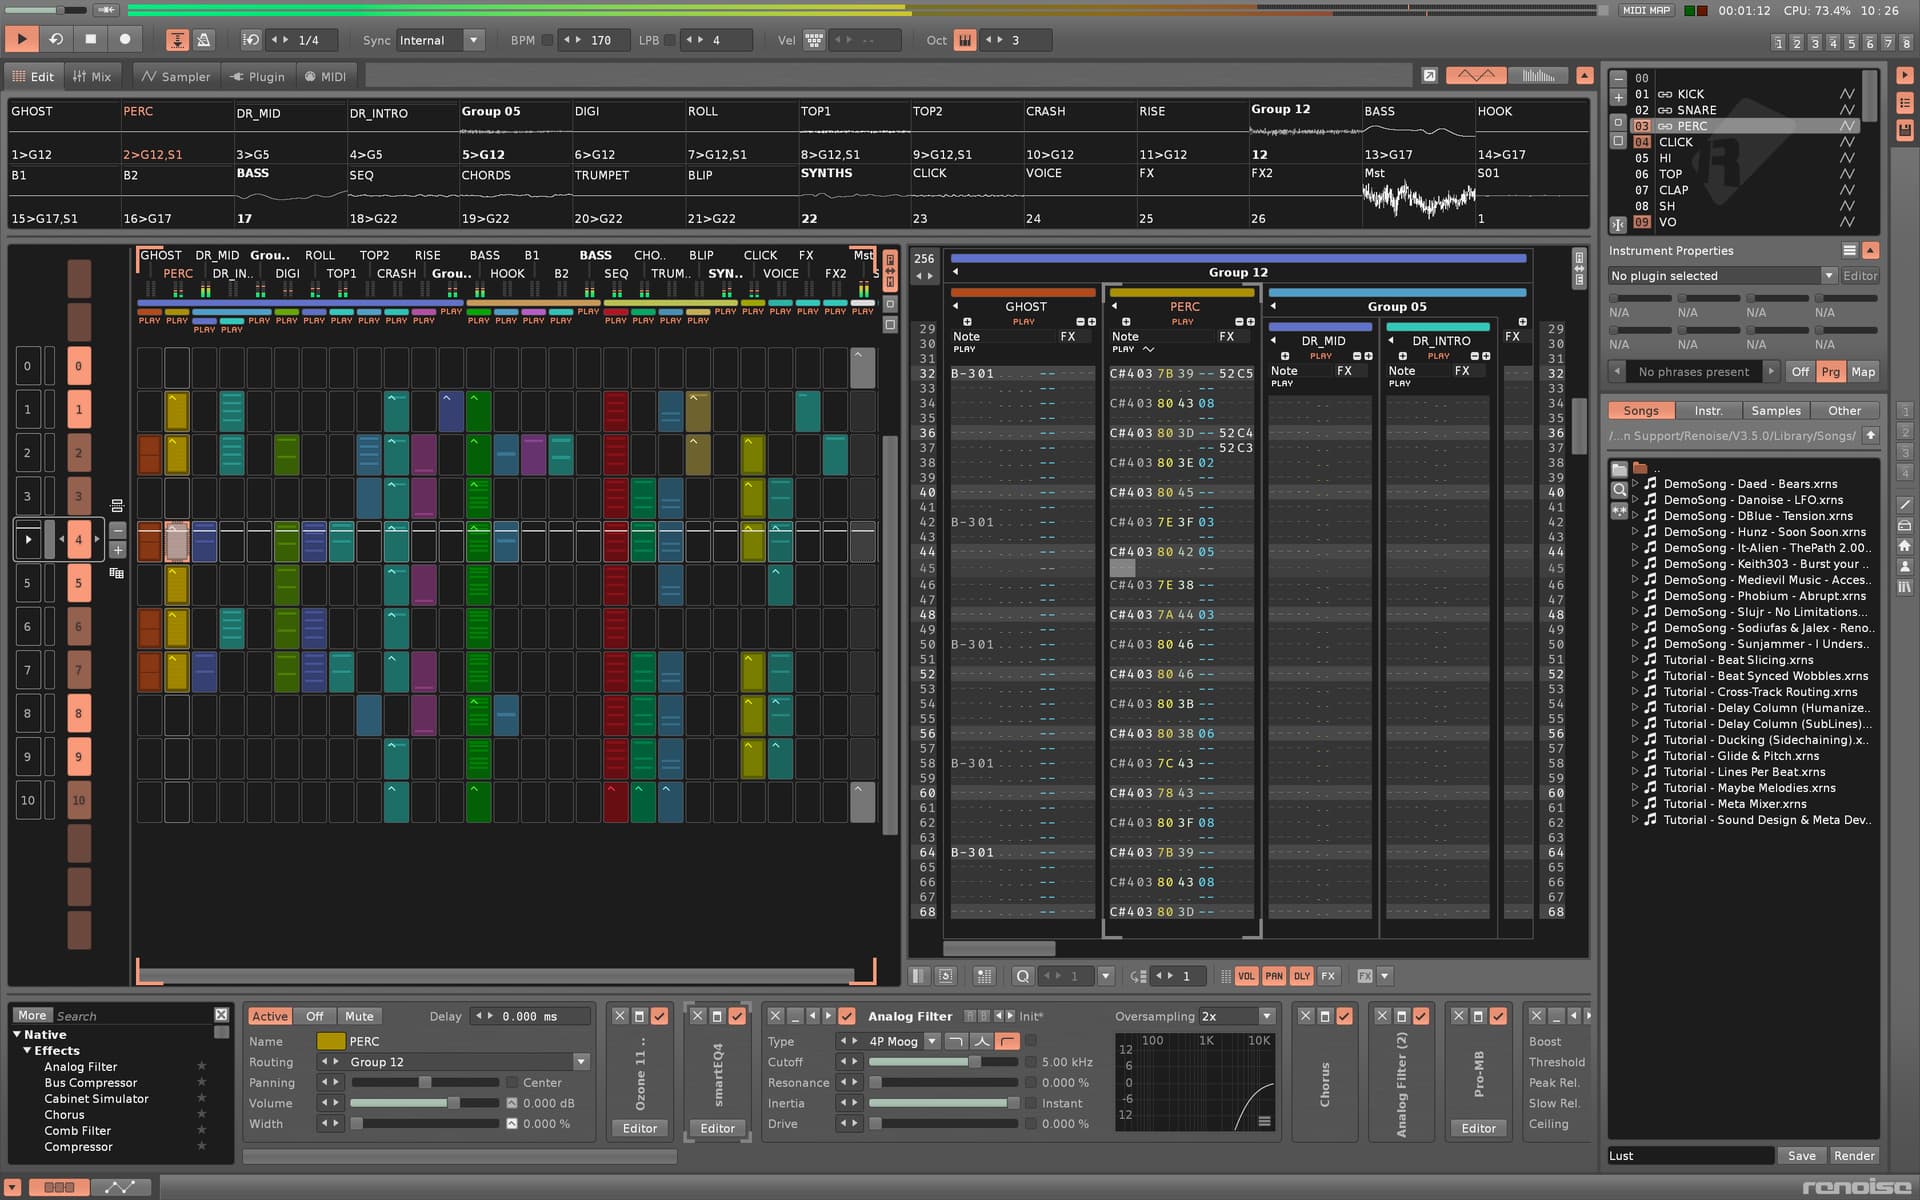The height and width of the screenshot is (1200, 1920).
Task: Mute the PERC track
Action: (x=358, y=1016)
